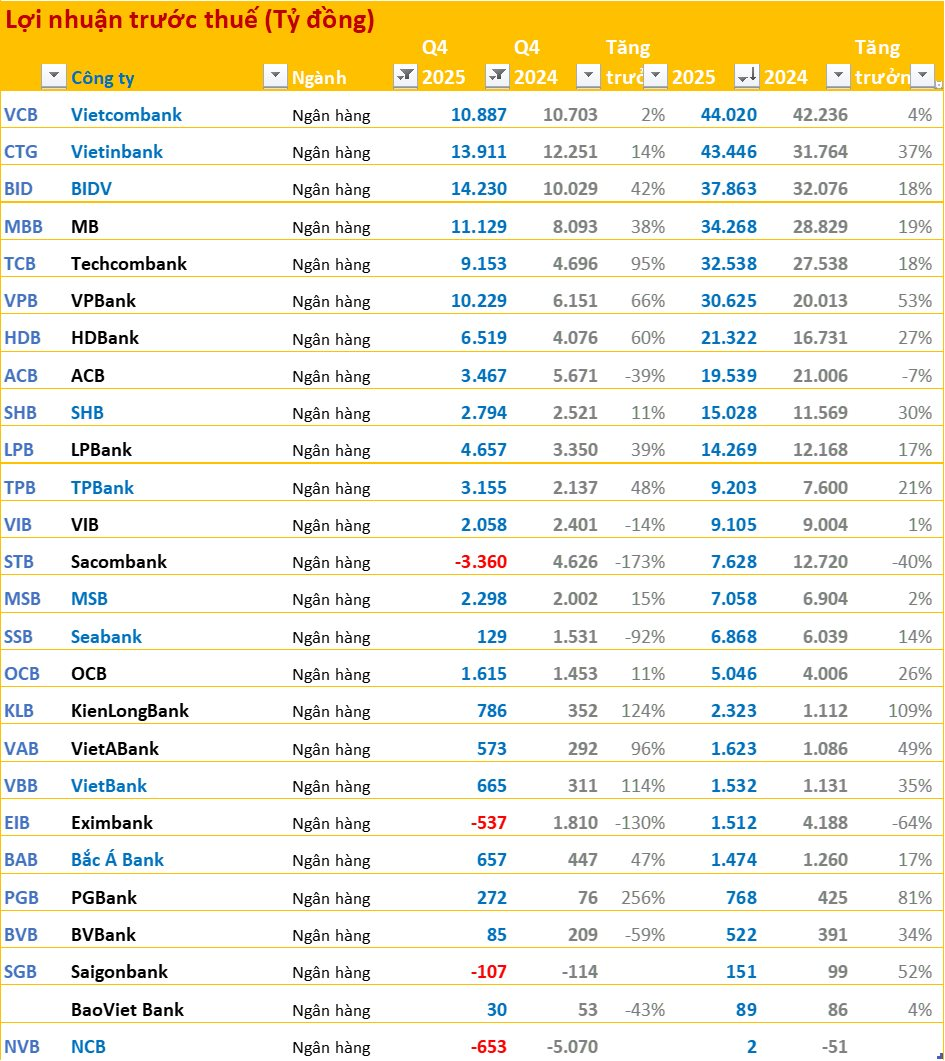Open the full-year 2024 column filter dropdown
This screenshot has height=1061, width=945.
(x=838, y=77)
